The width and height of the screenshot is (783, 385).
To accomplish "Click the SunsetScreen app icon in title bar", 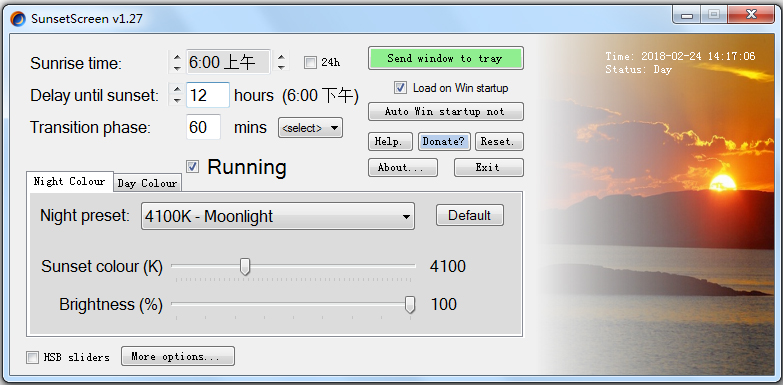I will pos(18,19).
